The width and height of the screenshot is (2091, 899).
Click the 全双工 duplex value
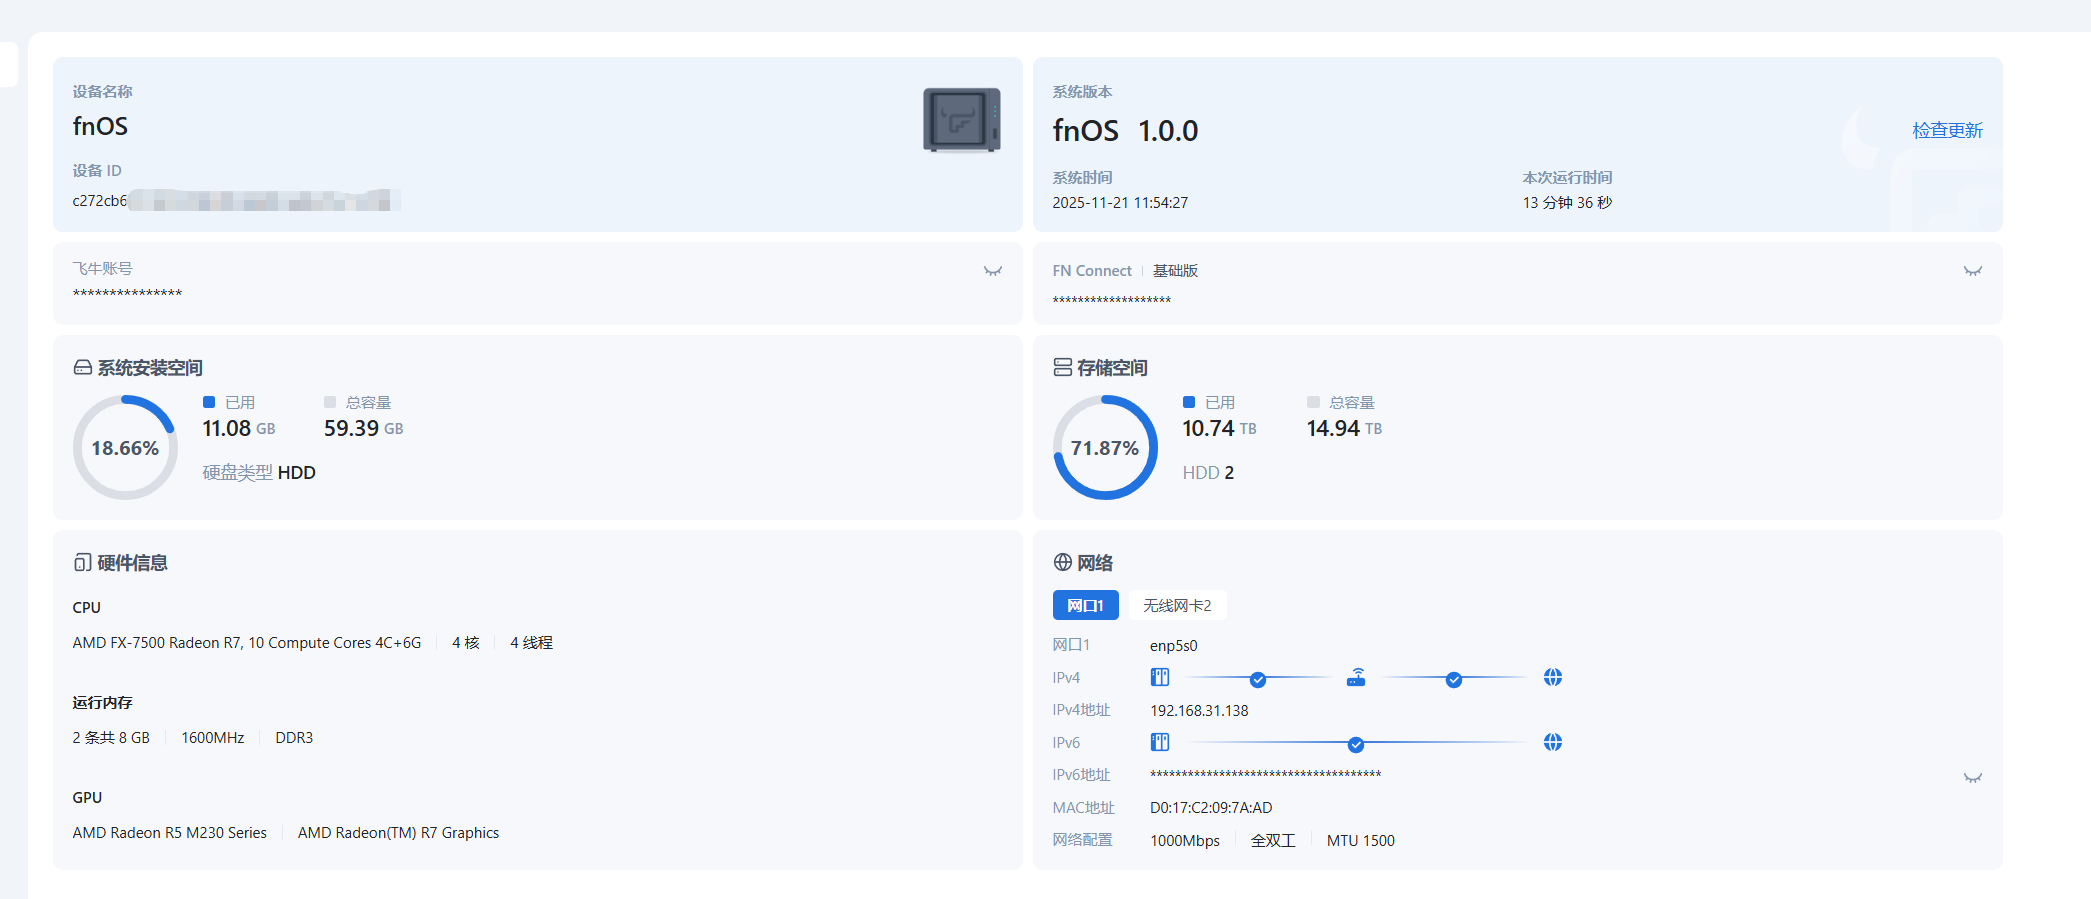pyautogui.click(x=1273, y=841)
